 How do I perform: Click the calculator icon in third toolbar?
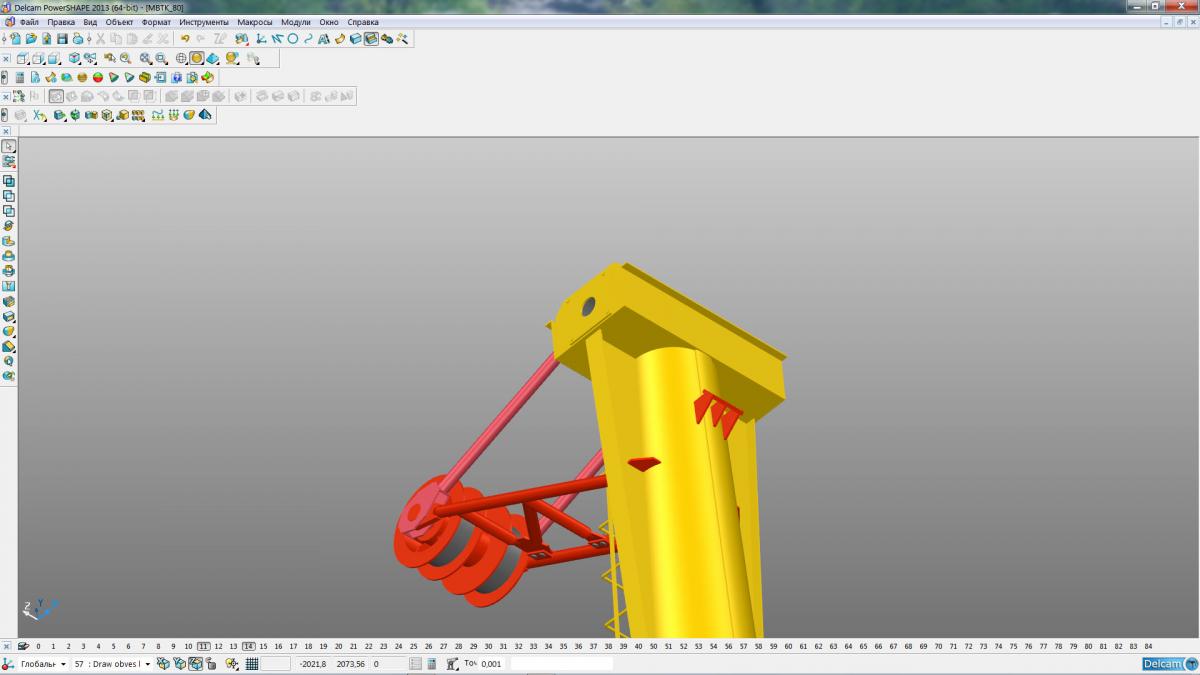click(20, 77)
